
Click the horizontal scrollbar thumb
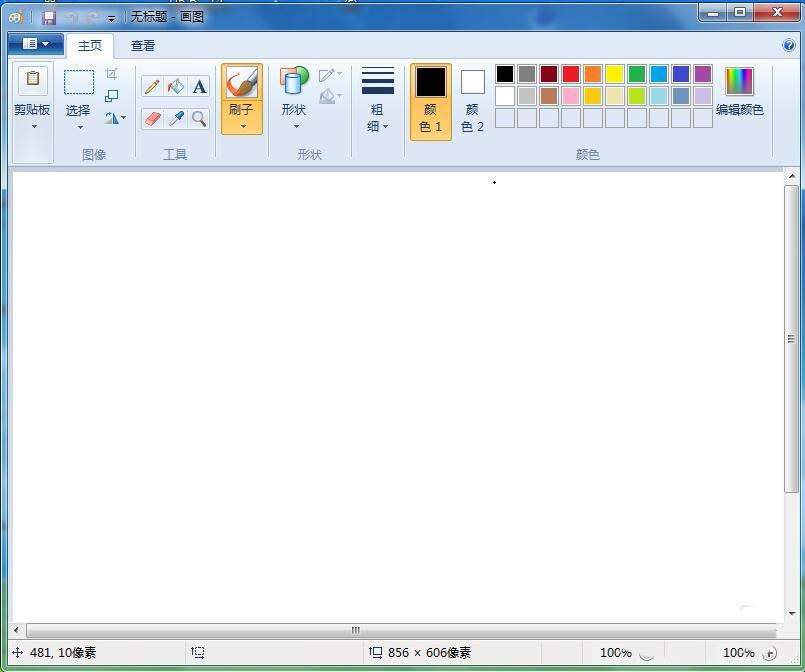click(x=401, y=630)
